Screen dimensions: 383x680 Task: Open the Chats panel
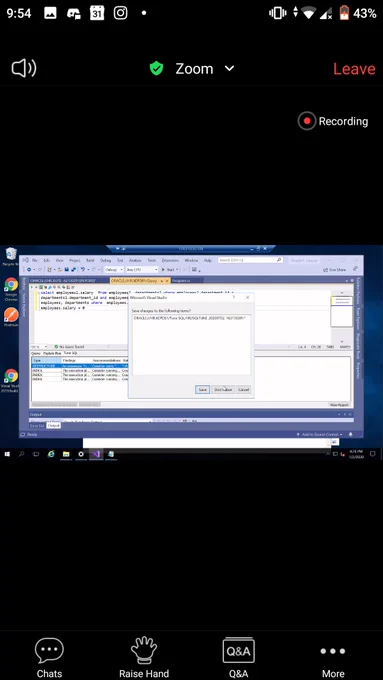(x=49, y=657)
